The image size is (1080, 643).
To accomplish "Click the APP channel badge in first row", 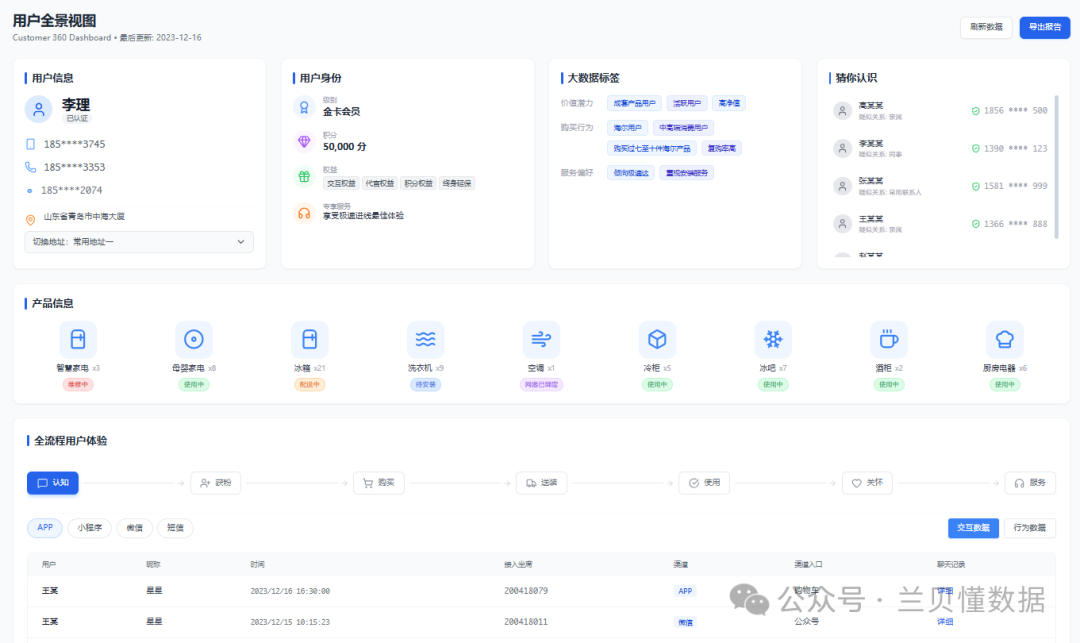I will point(685,591).
